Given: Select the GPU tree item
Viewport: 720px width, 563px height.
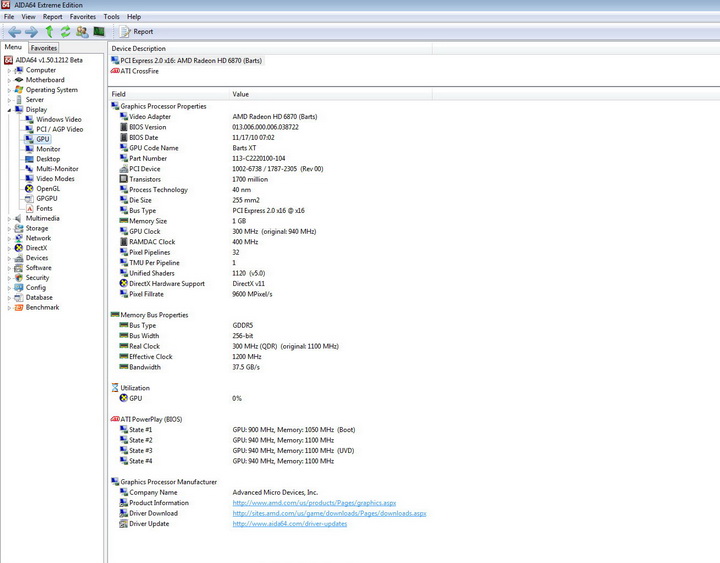Looking at the screenshot, I should 43,139.
